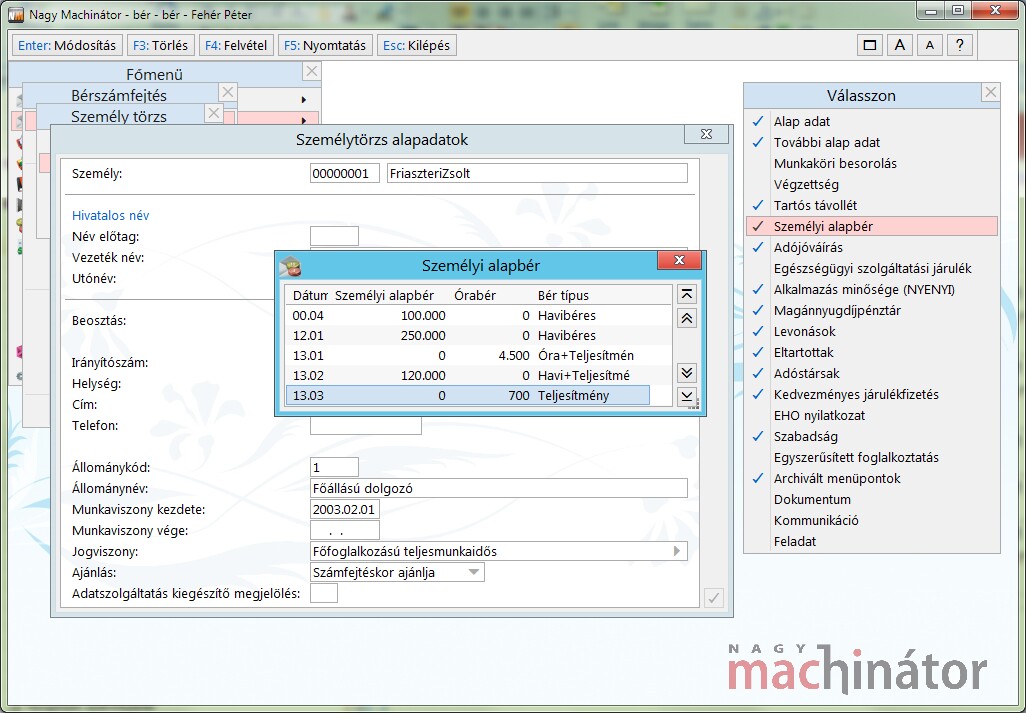Toggle the Szabadság checkmark item

[x=805, y=436]
